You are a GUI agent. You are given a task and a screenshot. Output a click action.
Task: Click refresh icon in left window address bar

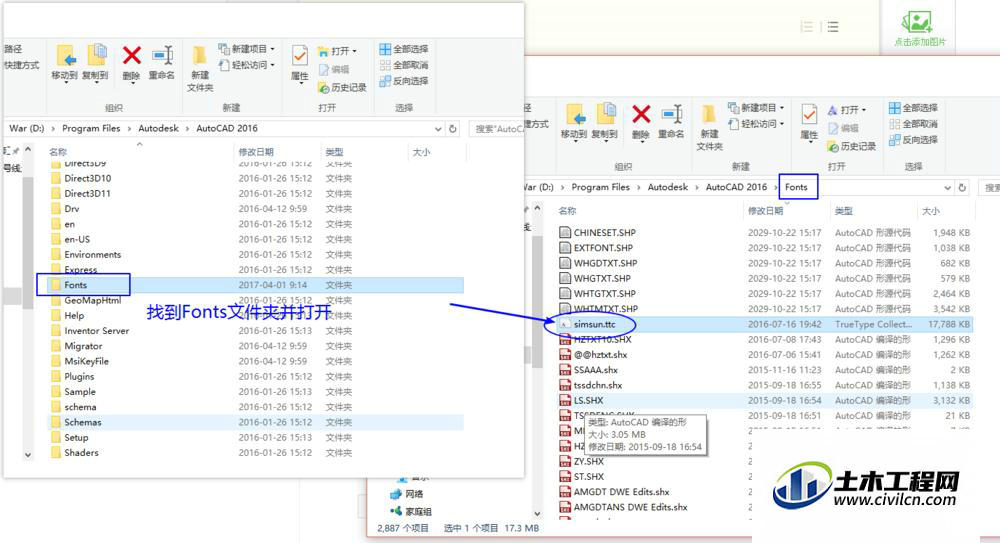pos(453,129)
